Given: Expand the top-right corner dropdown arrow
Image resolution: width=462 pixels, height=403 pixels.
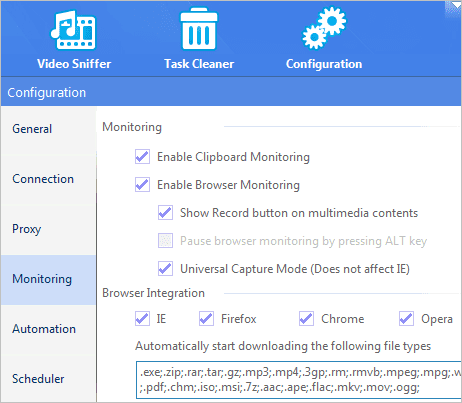Looking at the screenshot, I should coord(456,5).
